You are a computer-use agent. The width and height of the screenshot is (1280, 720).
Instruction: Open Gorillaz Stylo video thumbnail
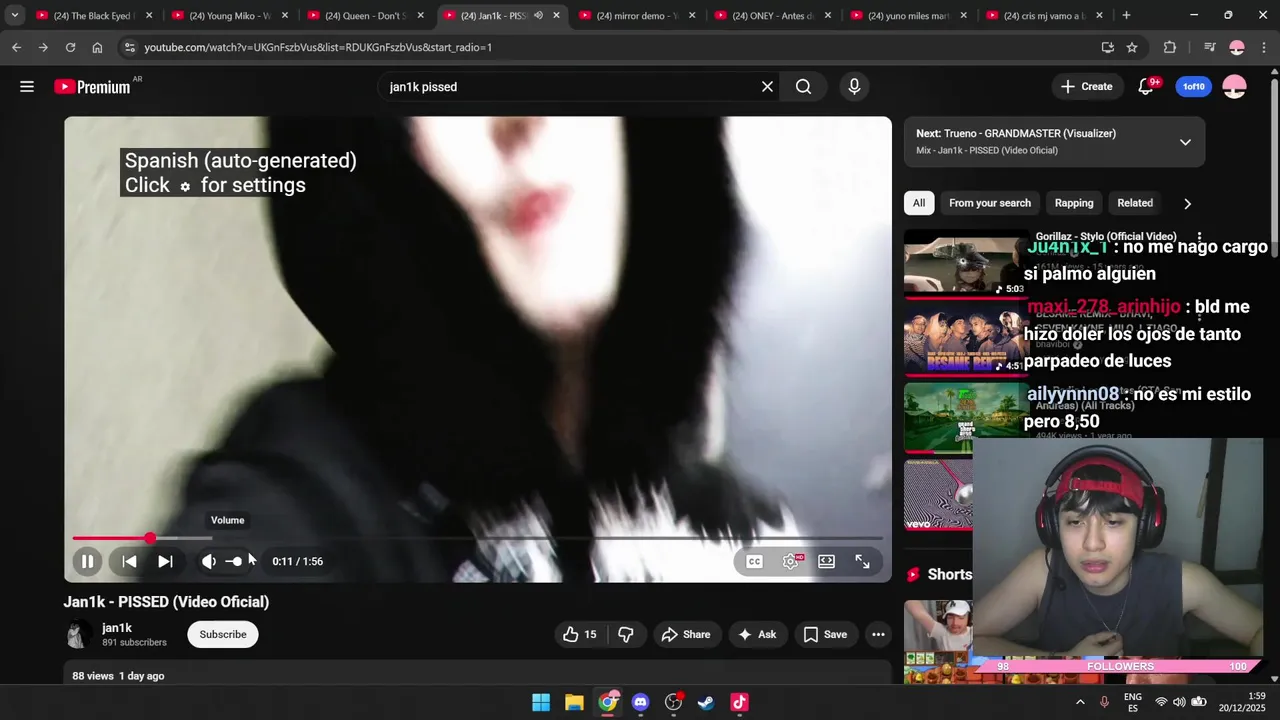coord(965,265)
